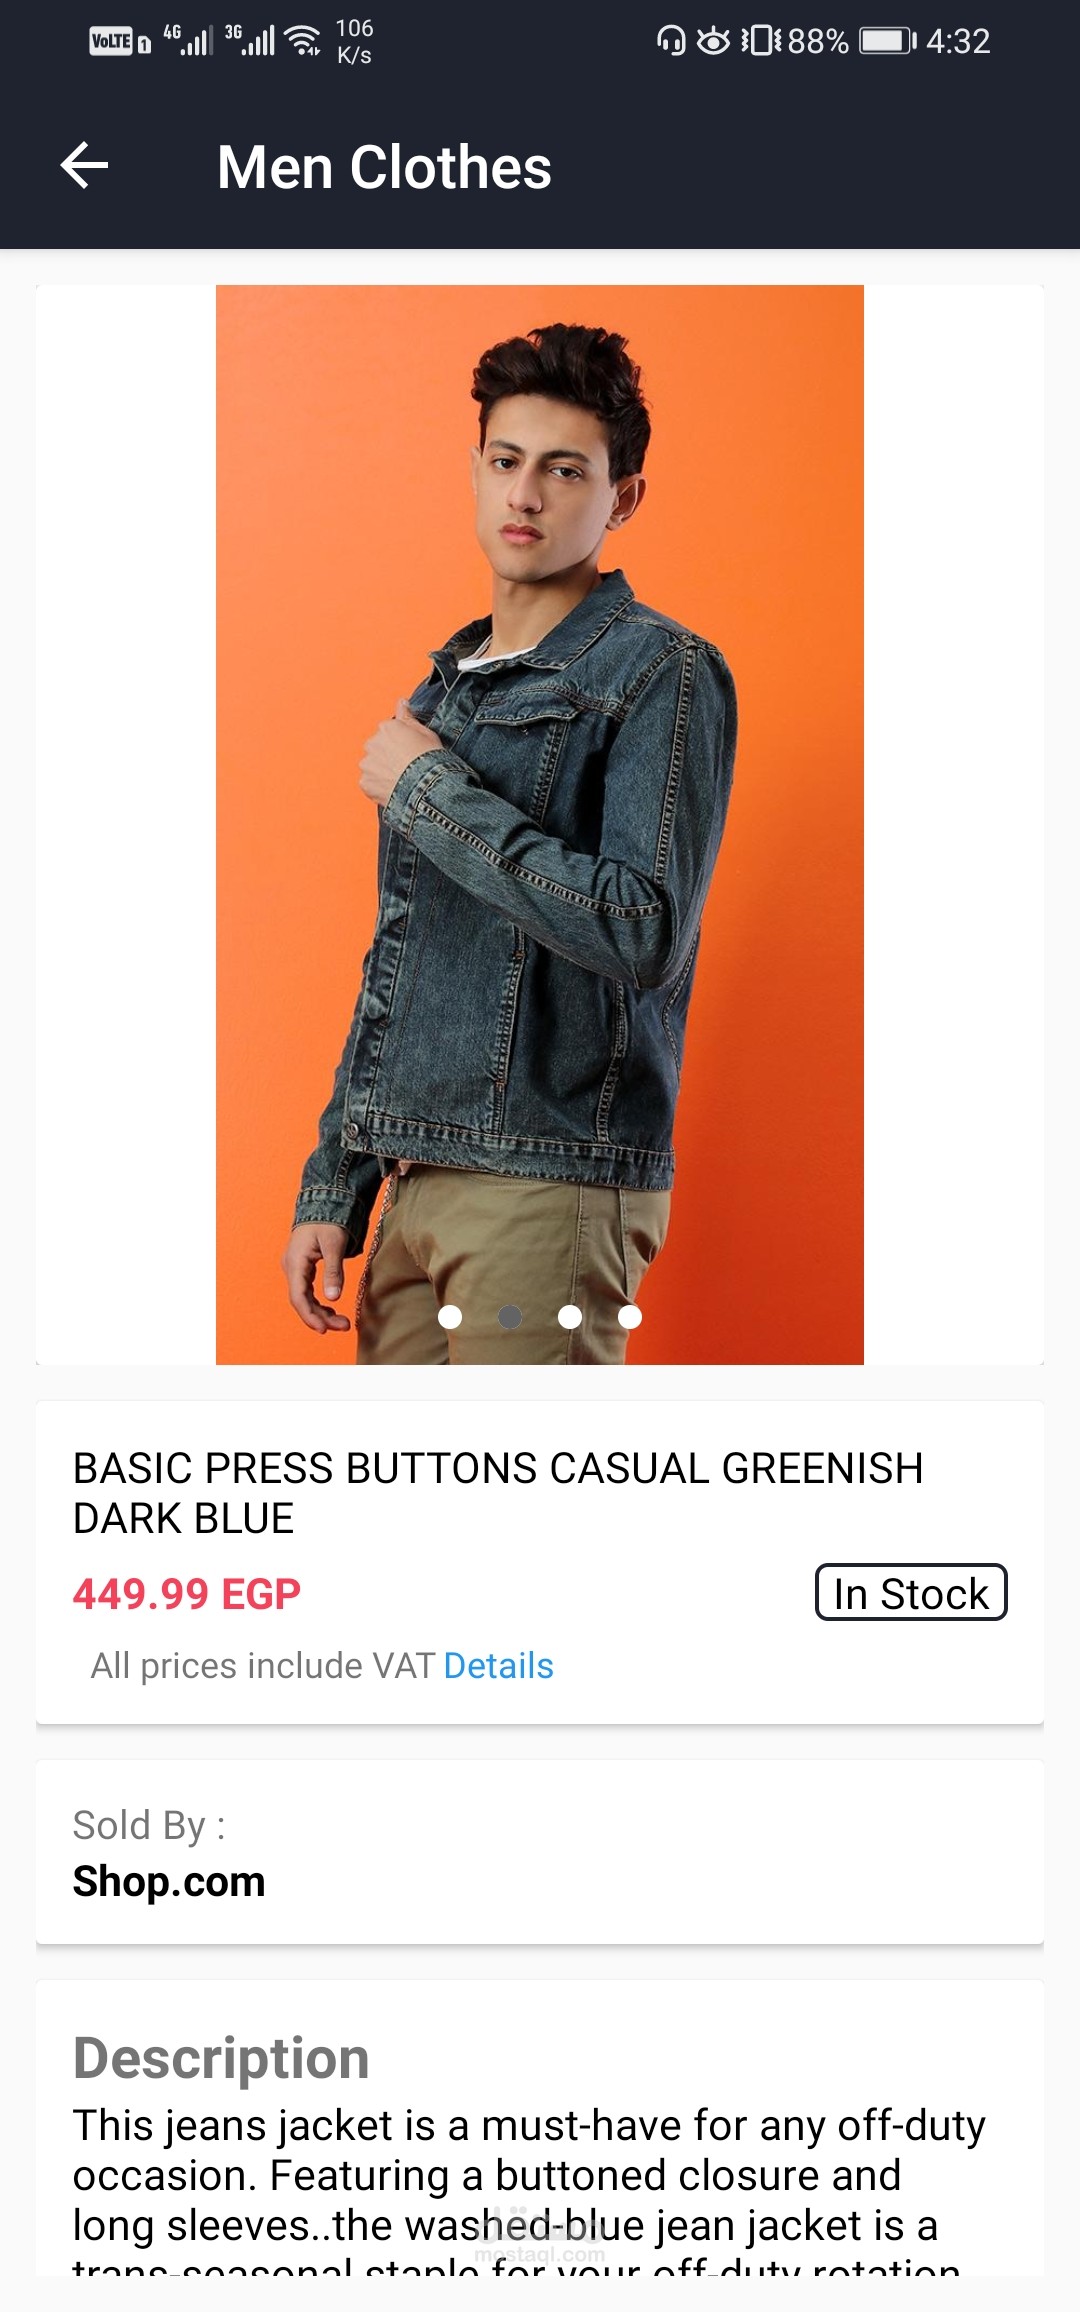Image resolution: width=1080 pixels, height=2312 pixels.
Task: Tap the 449.99 EGP price
Action: (186, 1594)
